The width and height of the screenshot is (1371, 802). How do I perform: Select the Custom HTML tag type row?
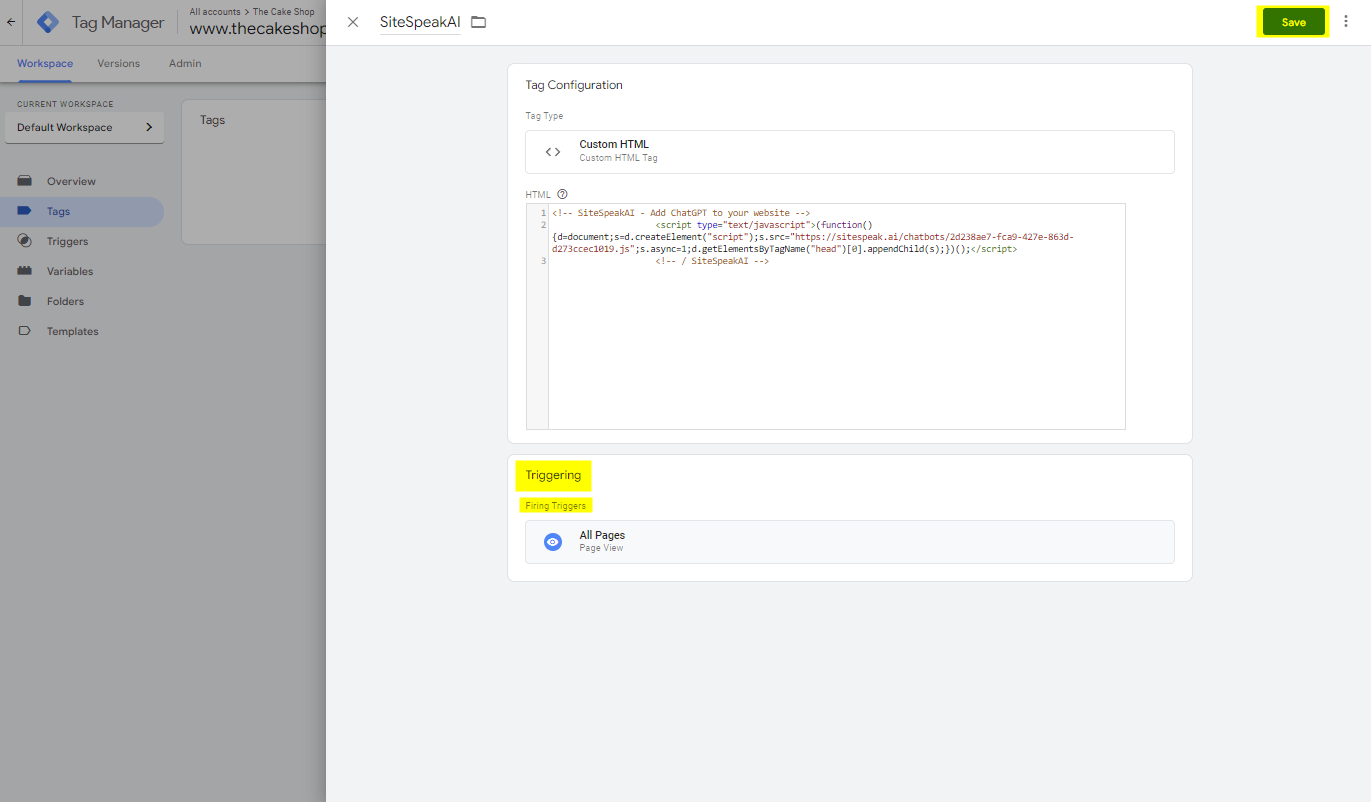pos(849,152)
